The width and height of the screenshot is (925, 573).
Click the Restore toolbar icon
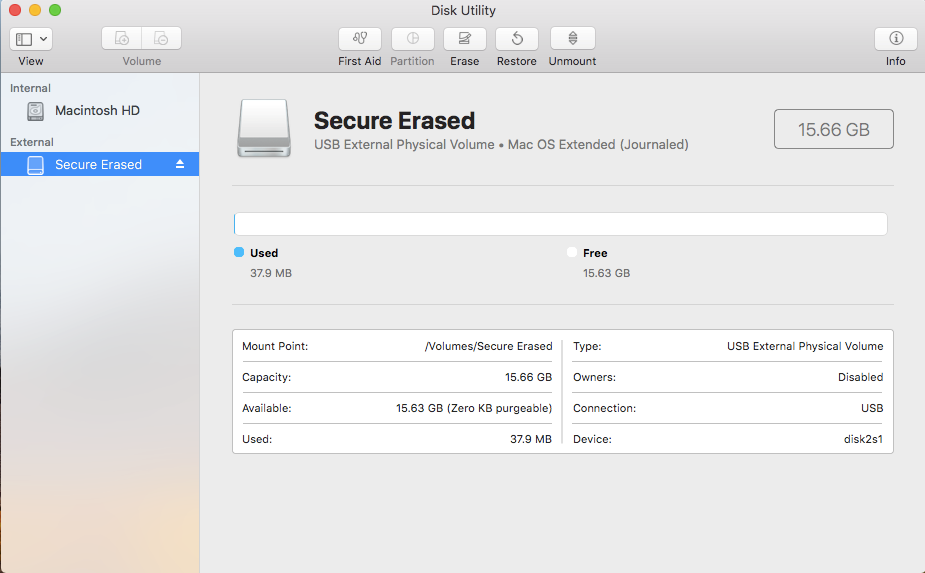[517, 39]
